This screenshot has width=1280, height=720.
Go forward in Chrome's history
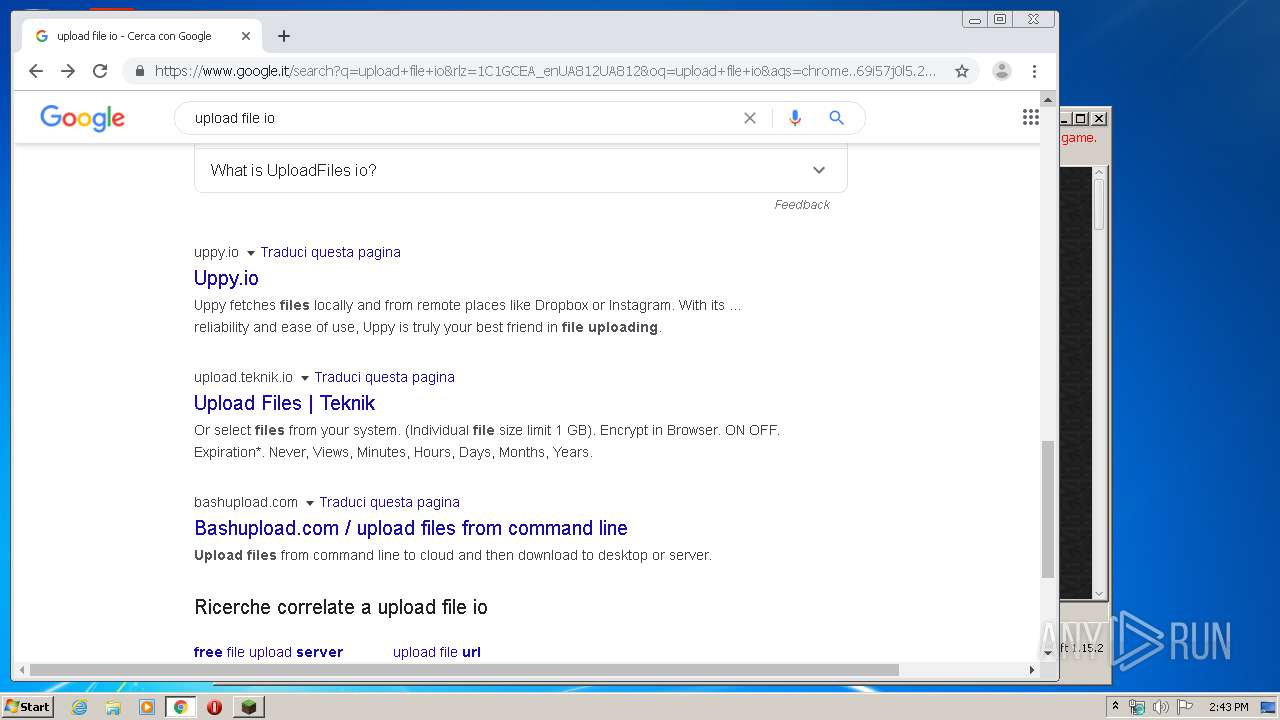[68, 71]
